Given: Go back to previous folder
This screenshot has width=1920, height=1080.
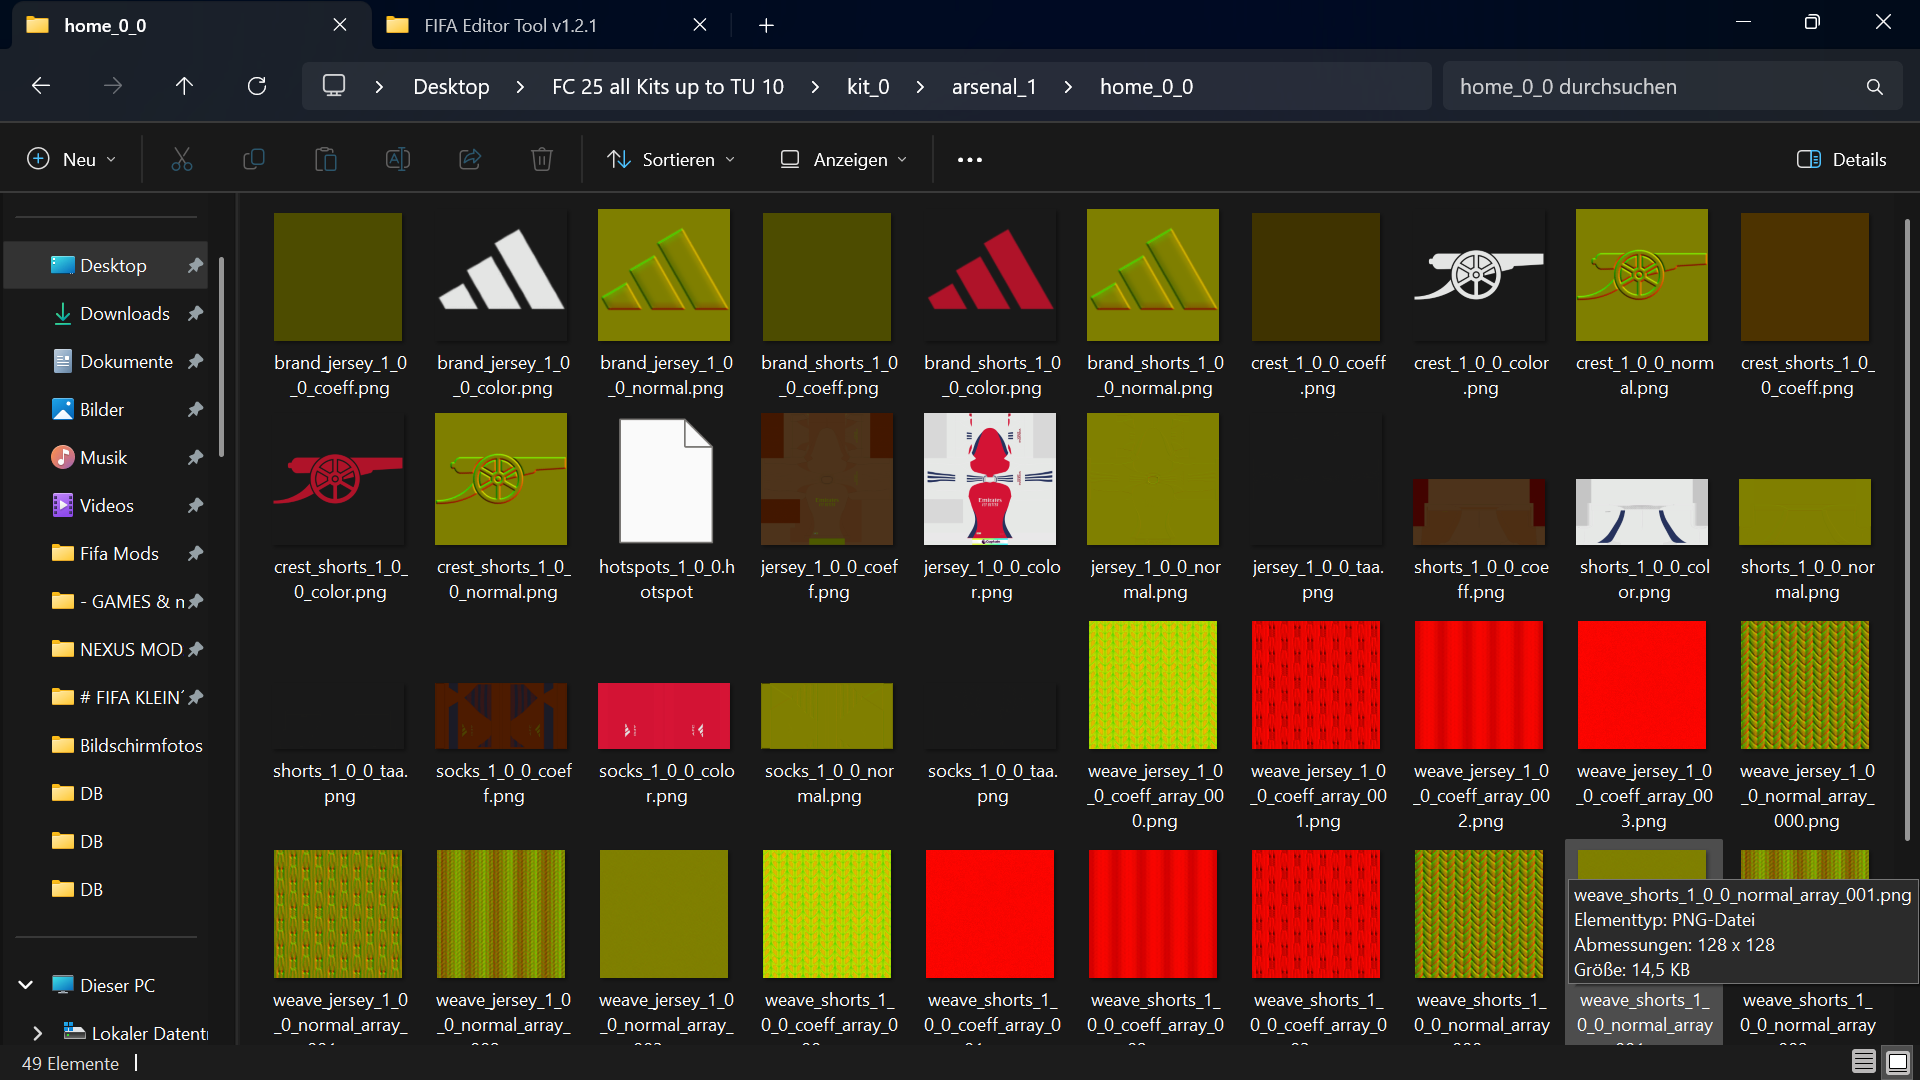Looking at the screenshot, I should click(x=41, y=86).
